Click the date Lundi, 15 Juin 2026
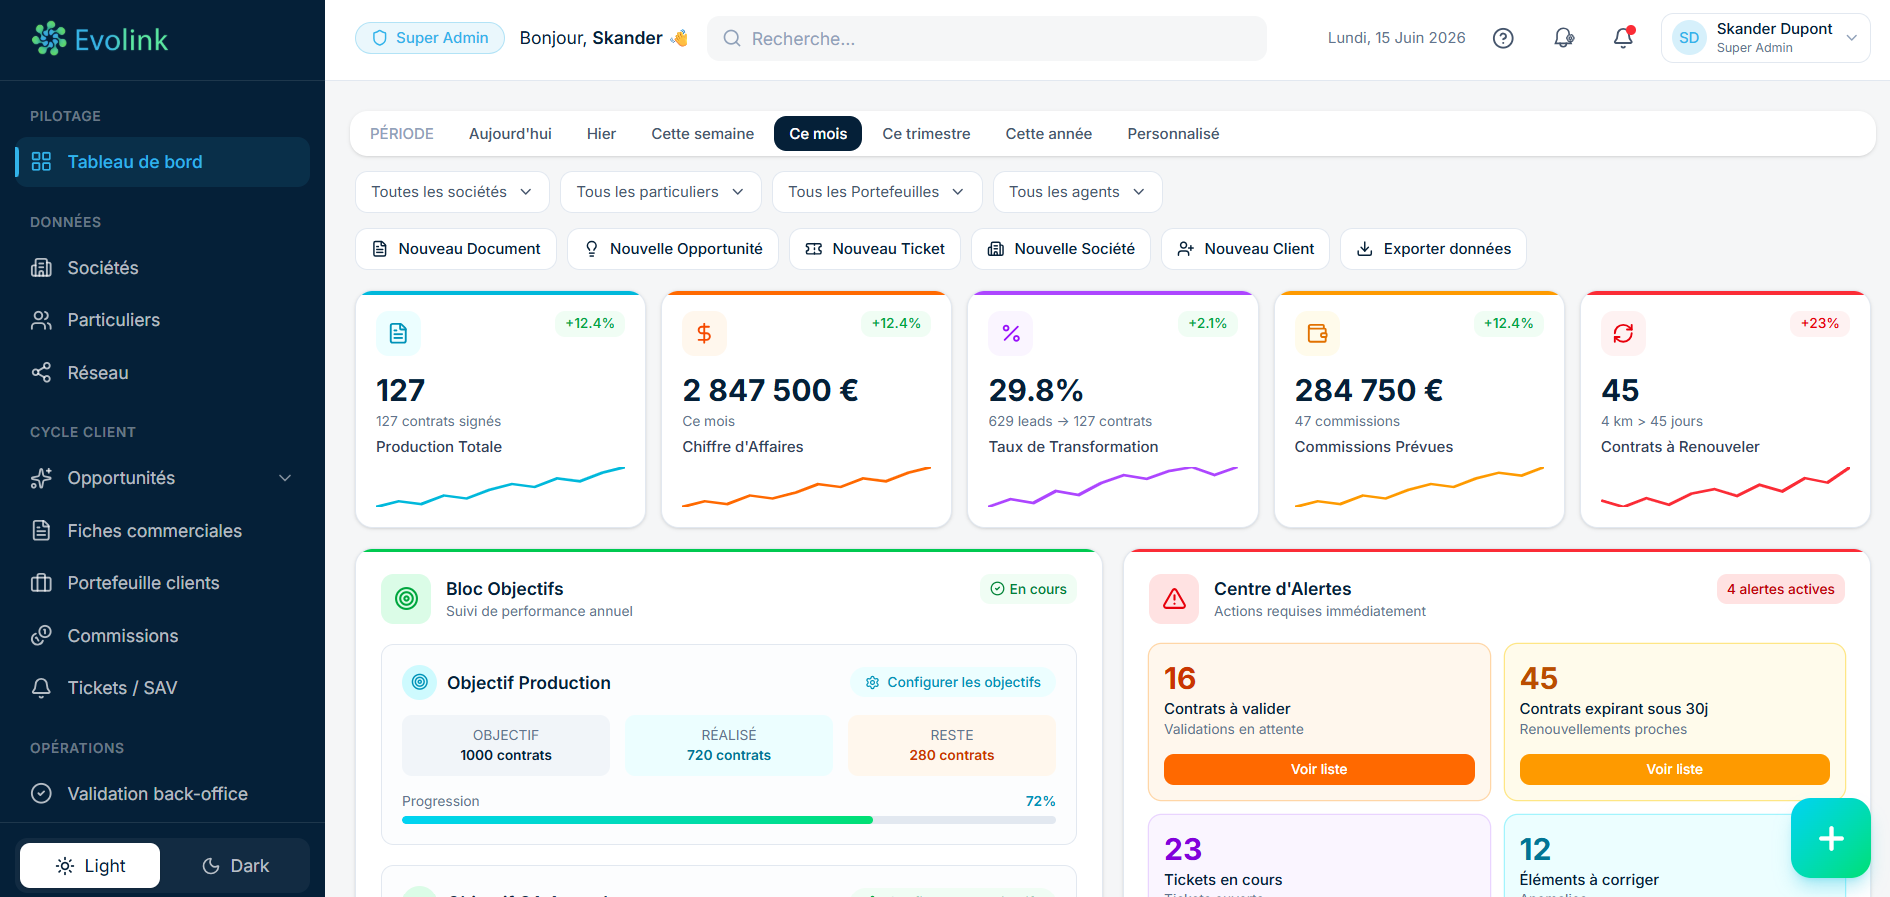 click(x=1396, y=38)
